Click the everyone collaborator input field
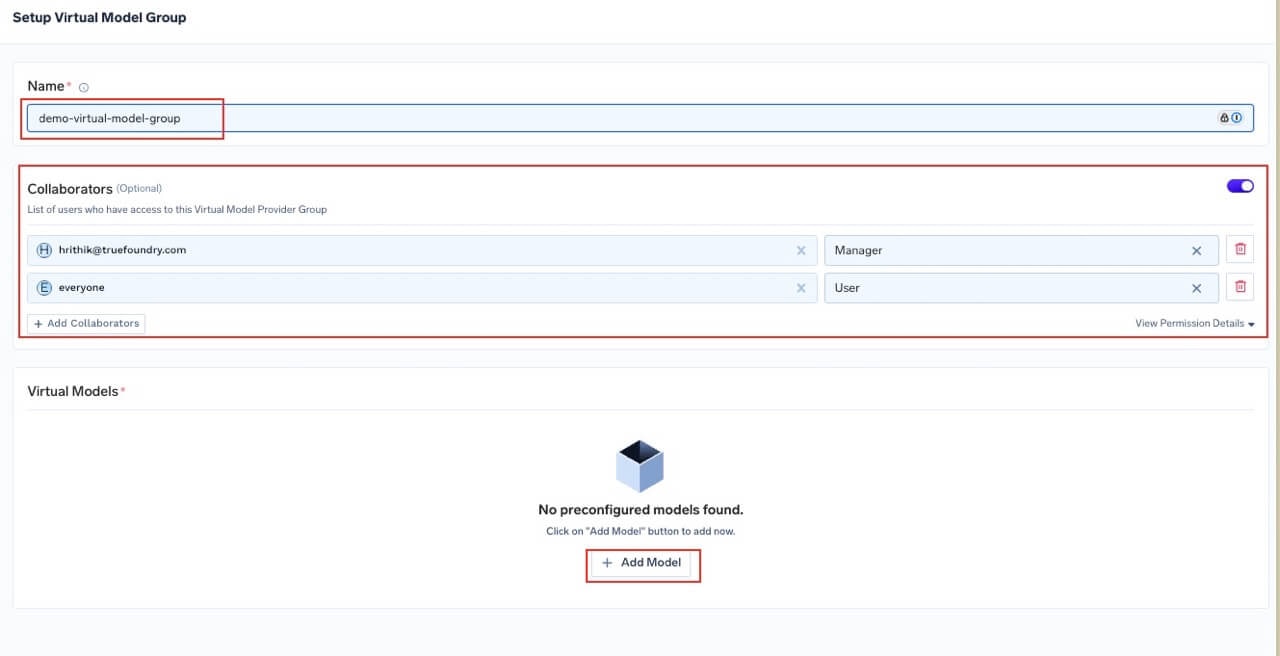1280x656 pixels. click(x=400, y=287)
